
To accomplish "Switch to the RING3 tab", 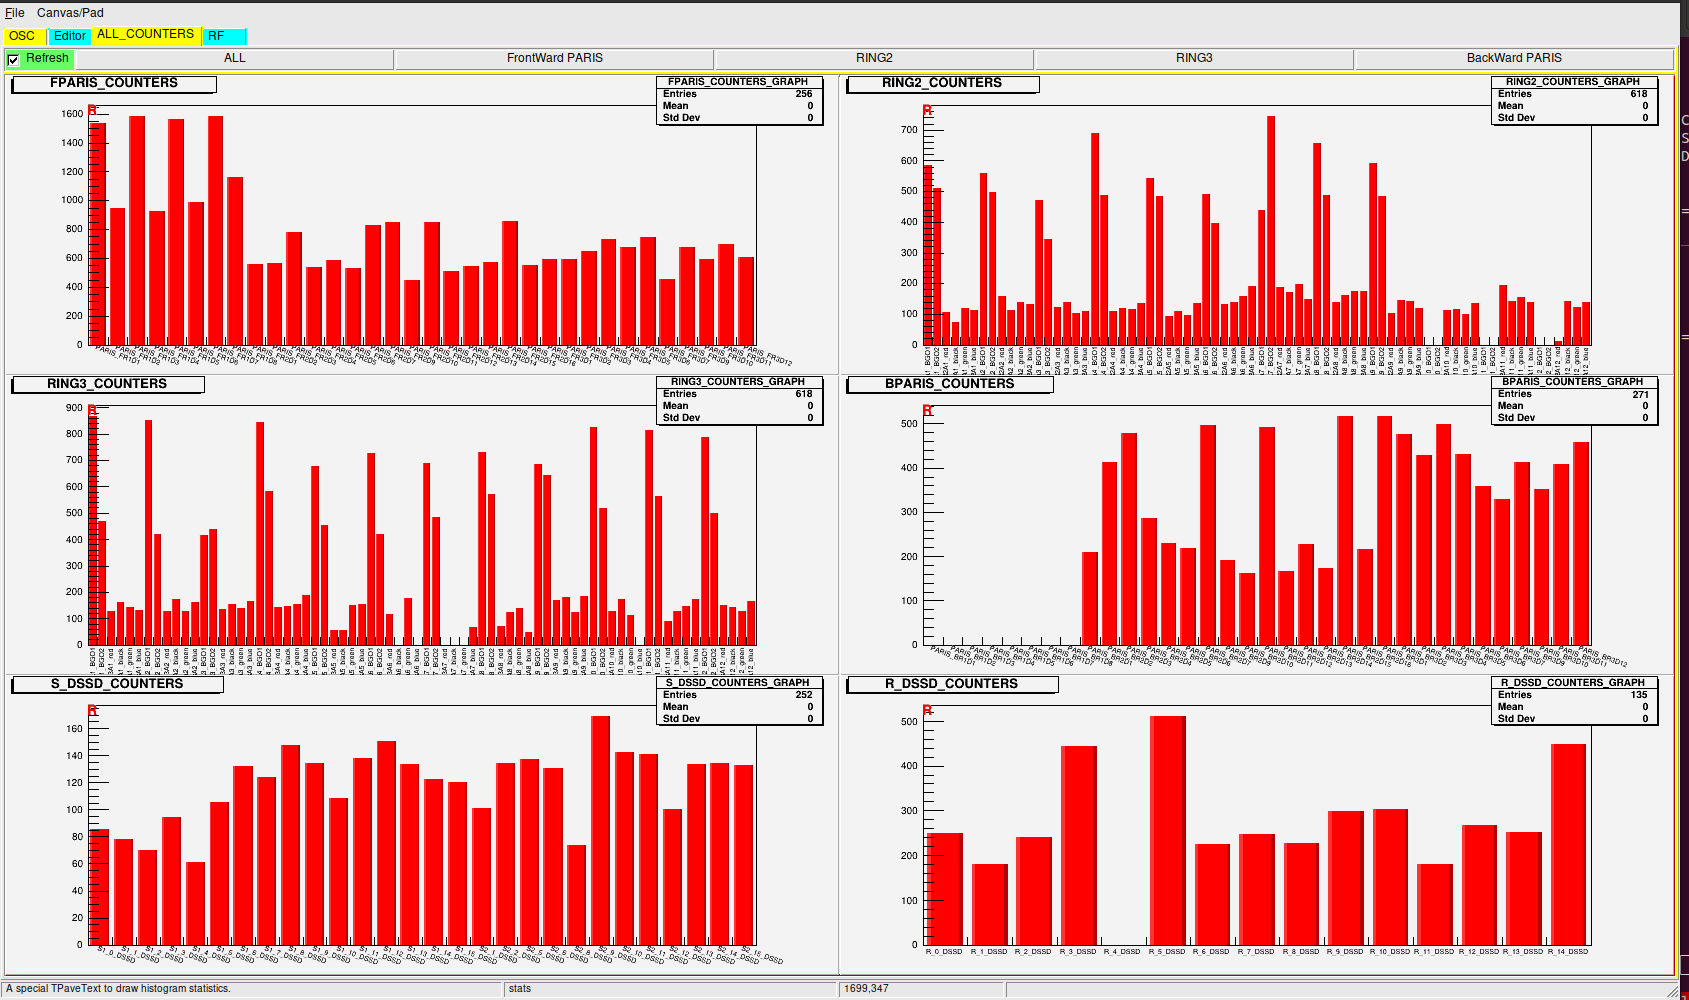I will pos(1193,58).
